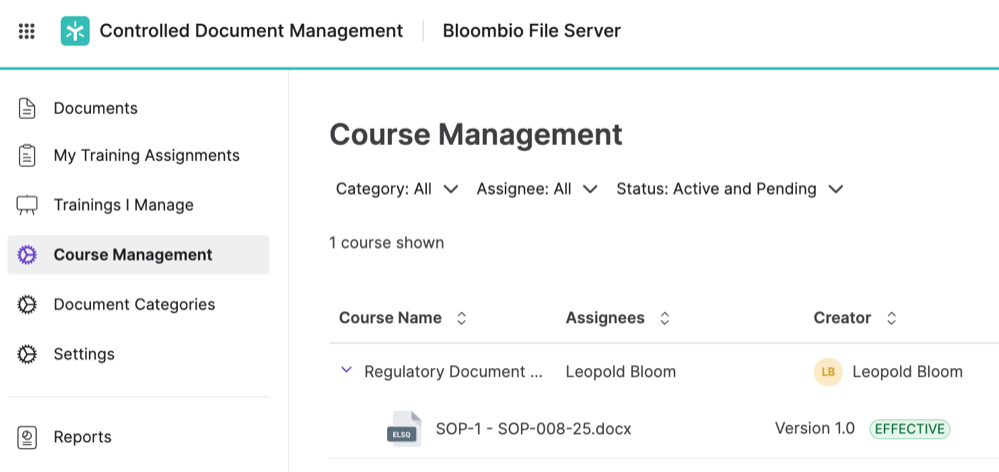Open the Assignee: All filter dropdown
The image size is (999, 472).
pyautogui.click(x=536, y=189)
